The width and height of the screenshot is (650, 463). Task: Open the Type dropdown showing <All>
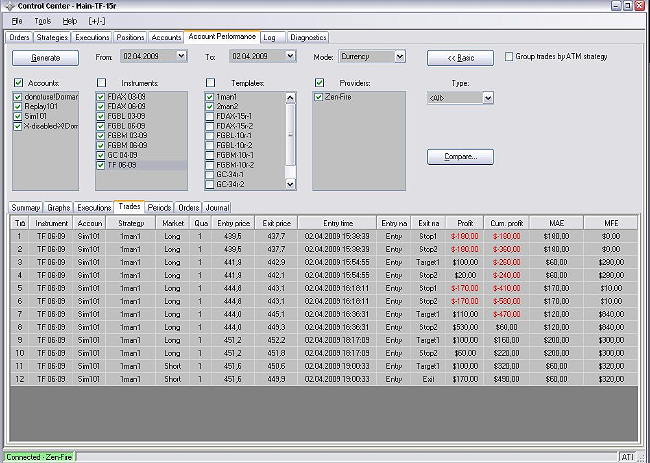click(x=488, y=98)
